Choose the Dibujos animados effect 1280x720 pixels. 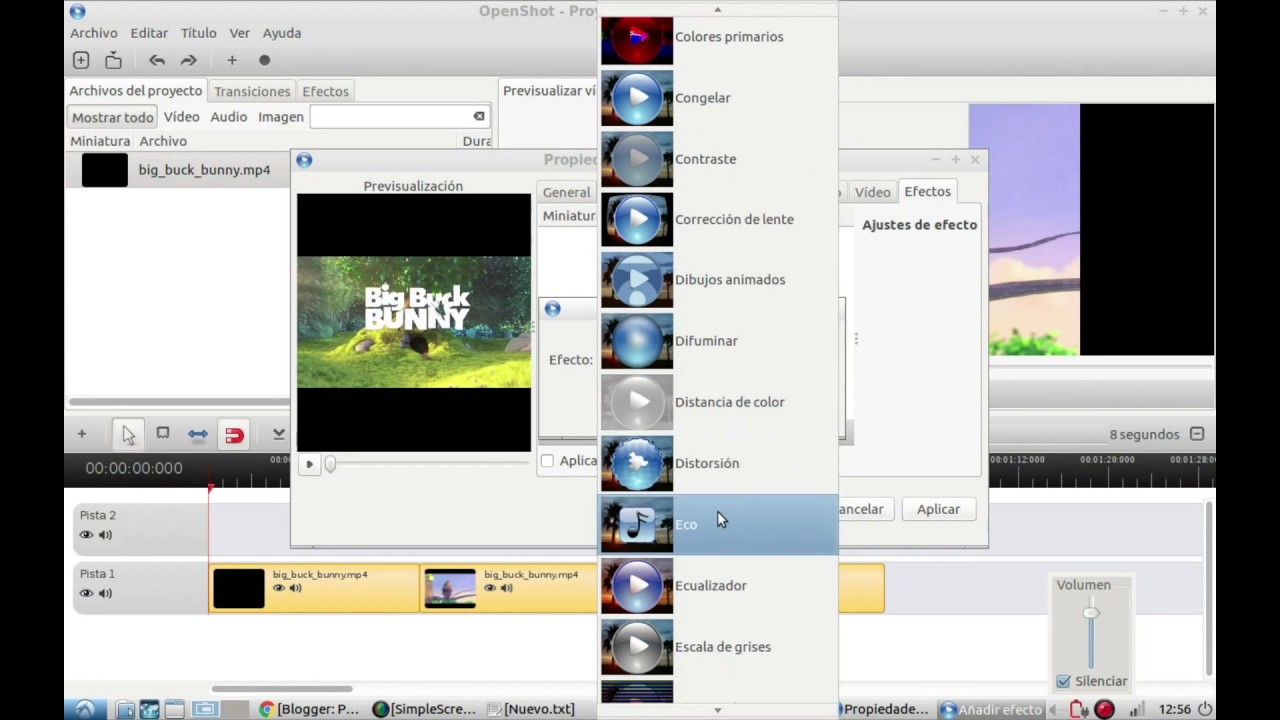click(718, 280)
